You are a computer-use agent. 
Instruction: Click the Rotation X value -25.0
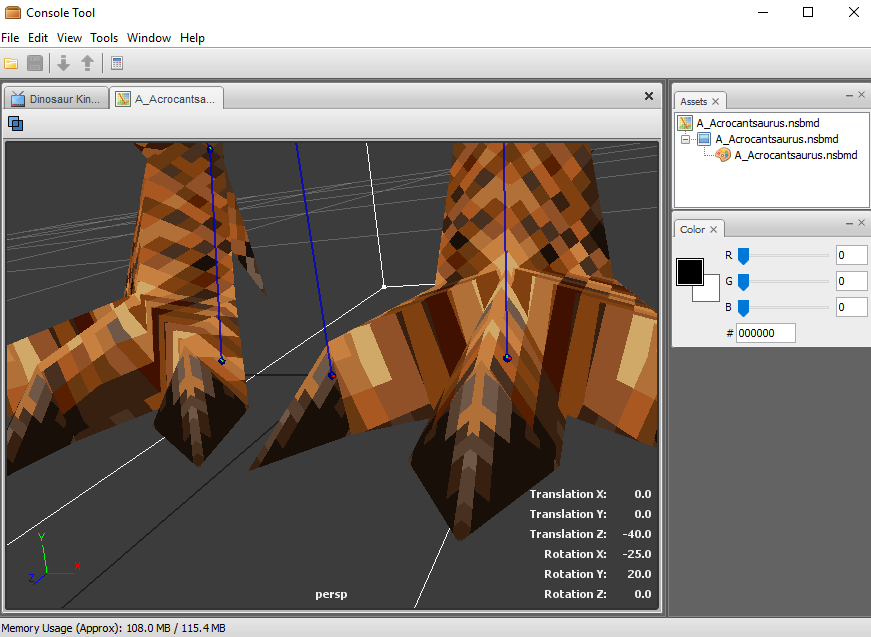pyautogui.click(x=637, y=554)
